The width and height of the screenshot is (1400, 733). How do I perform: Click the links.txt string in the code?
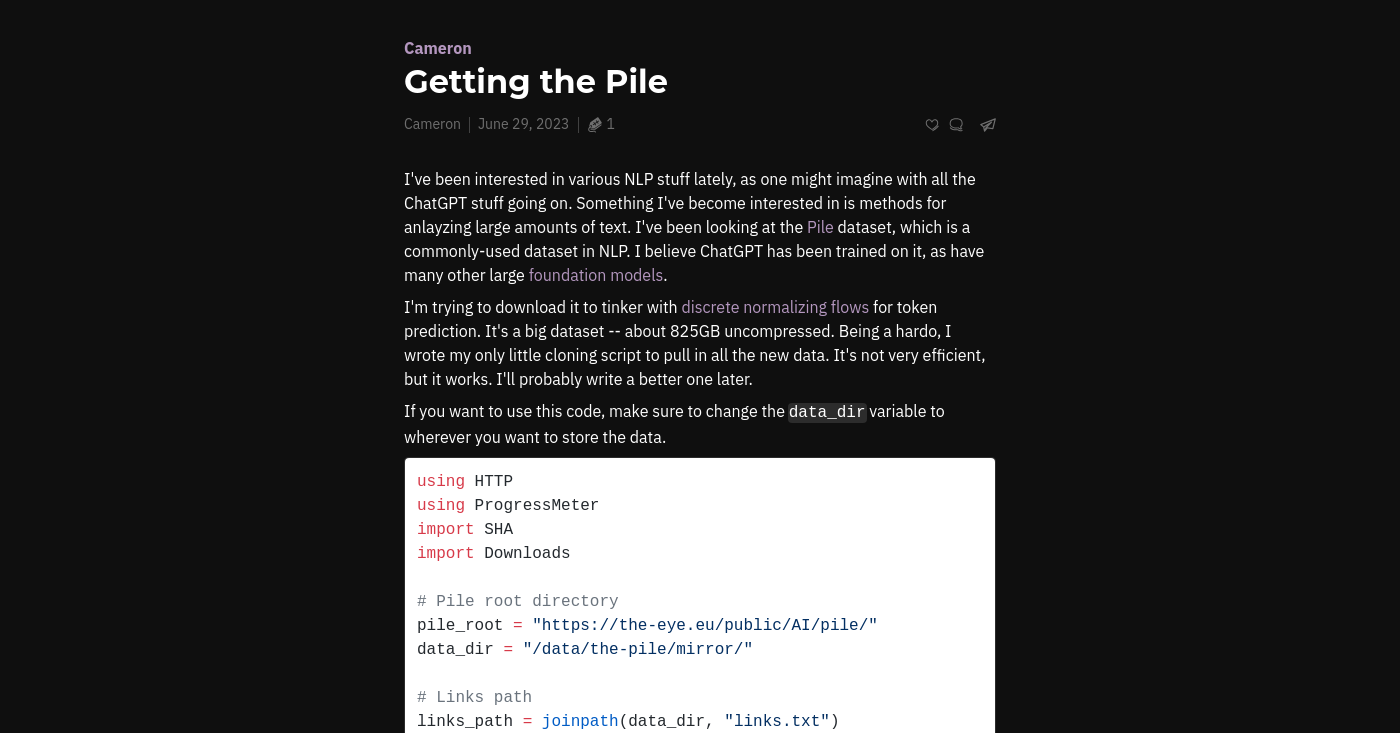coord(777,721)
